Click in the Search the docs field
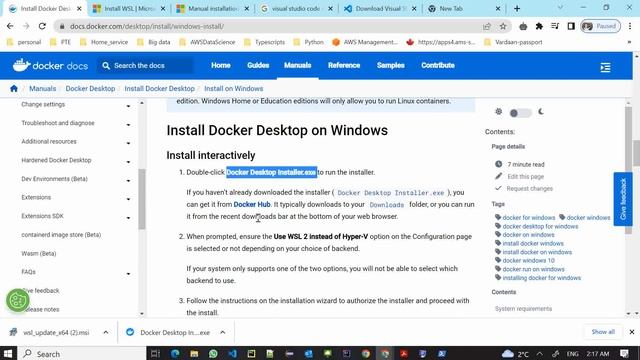This screenshot has height=360, width=640. click(x=145, y=65)
